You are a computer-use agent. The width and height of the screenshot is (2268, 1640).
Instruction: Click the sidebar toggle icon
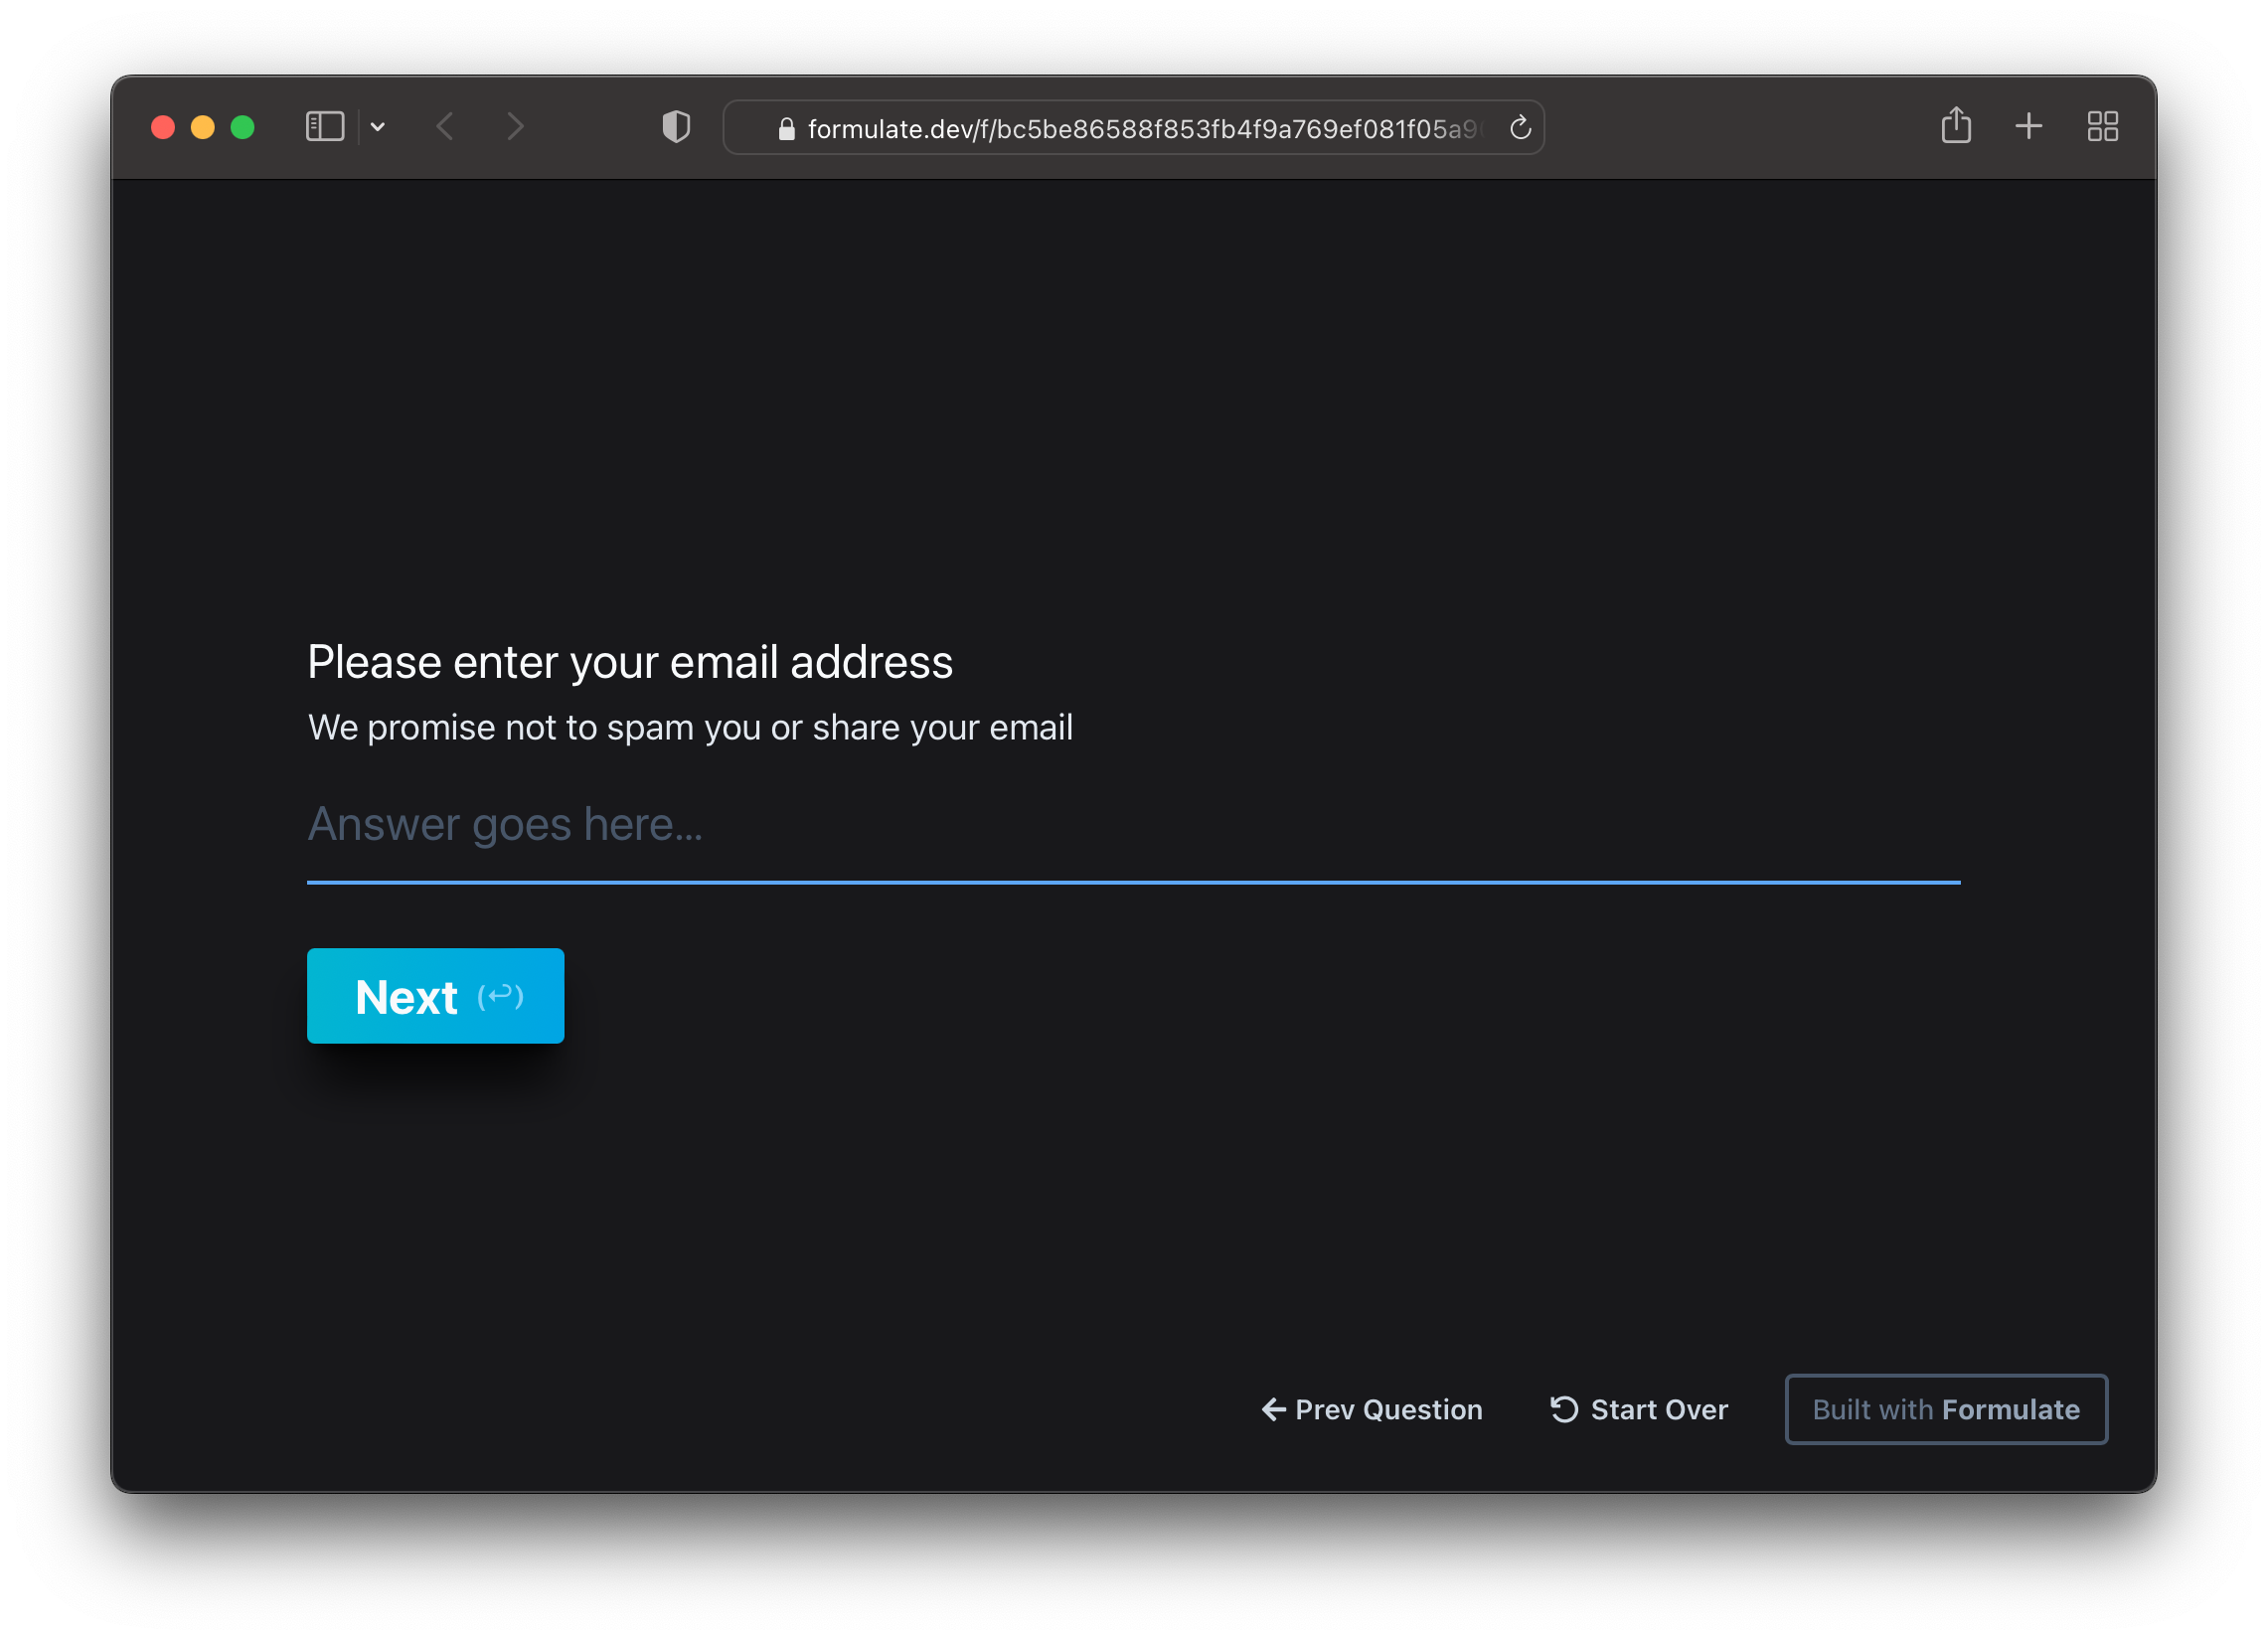click(324, 127)
